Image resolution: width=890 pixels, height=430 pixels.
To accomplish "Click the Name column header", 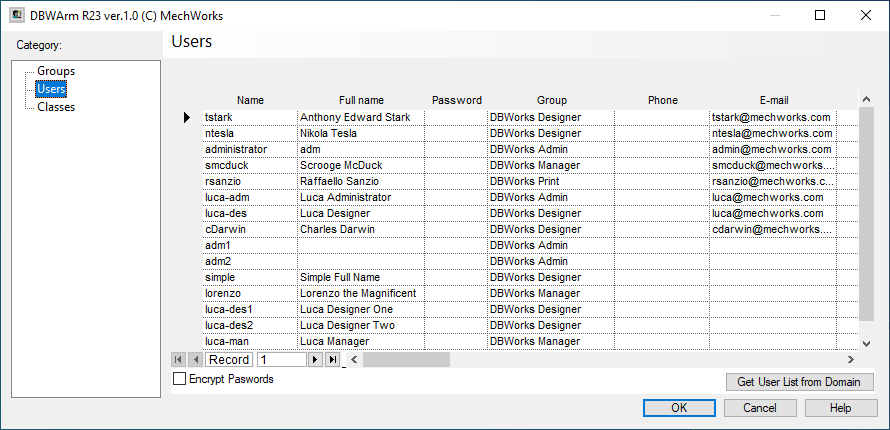I will 250,100.
